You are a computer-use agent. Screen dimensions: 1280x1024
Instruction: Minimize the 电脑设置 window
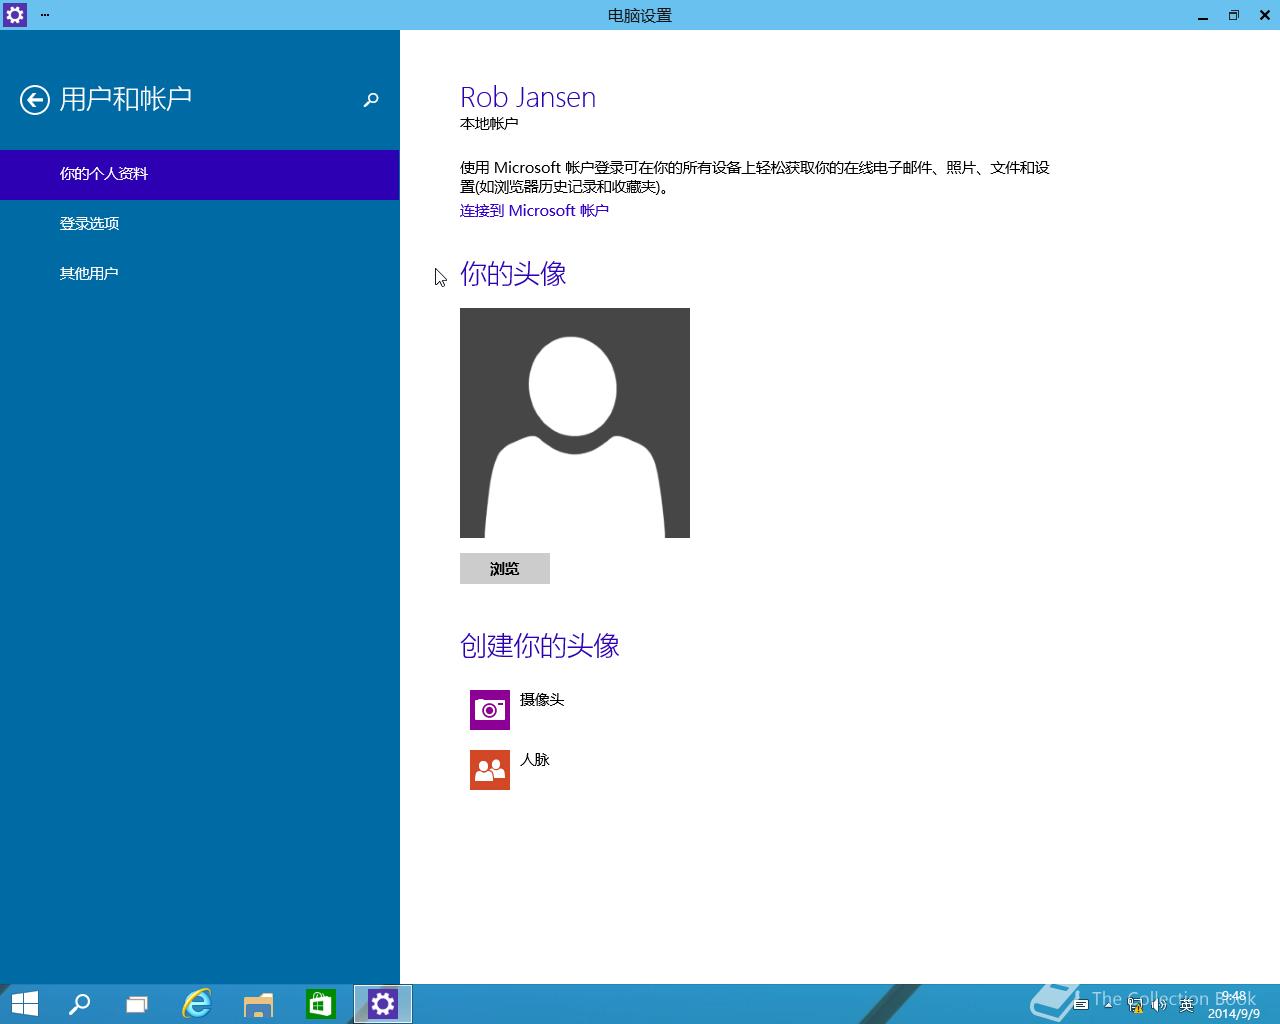pyautogui.click(x=1203, y=15)
